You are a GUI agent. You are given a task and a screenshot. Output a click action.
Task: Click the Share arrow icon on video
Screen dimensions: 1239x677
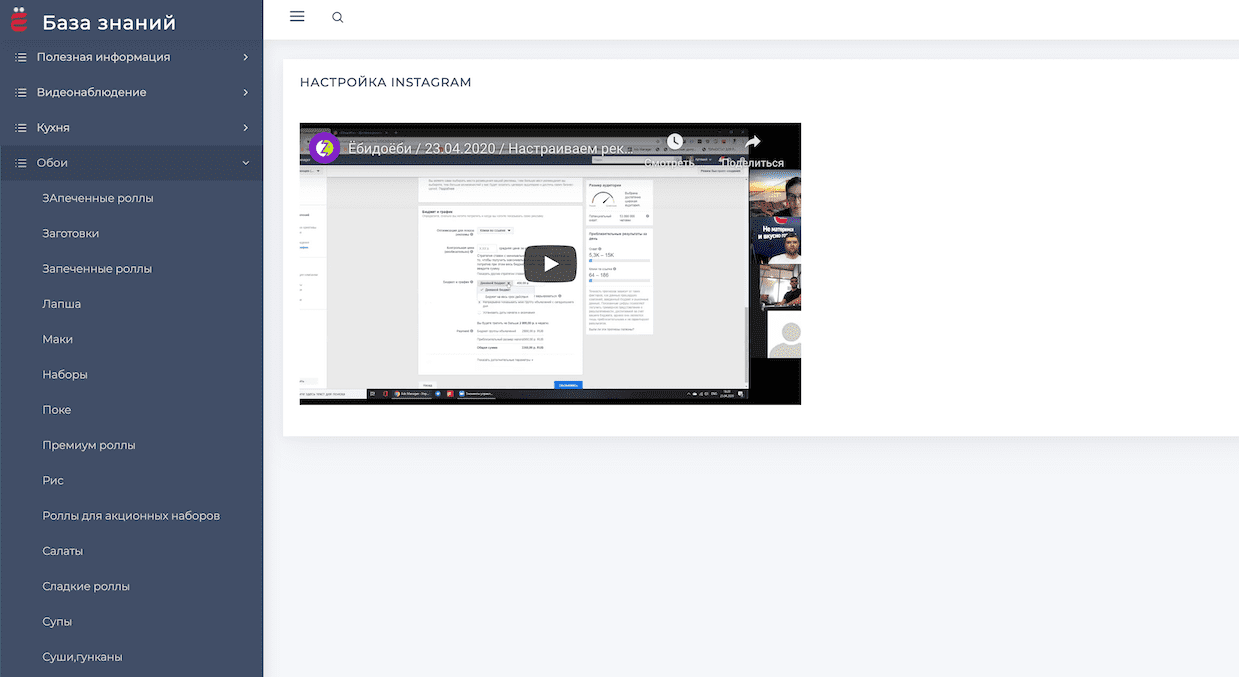point(752,142)
